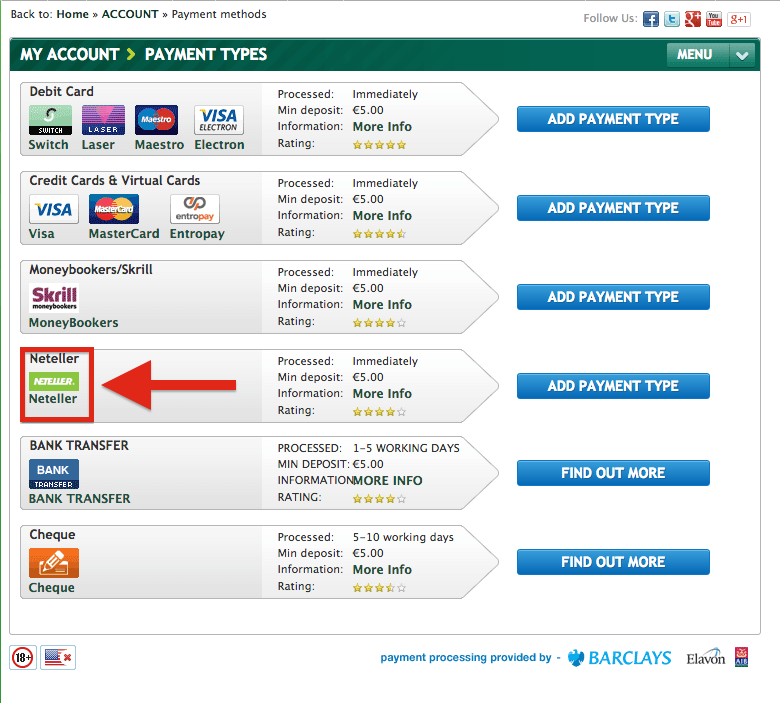Add payment type for Neteller
Viewport: 780px width, 703px height.
(x=613, y=386)
